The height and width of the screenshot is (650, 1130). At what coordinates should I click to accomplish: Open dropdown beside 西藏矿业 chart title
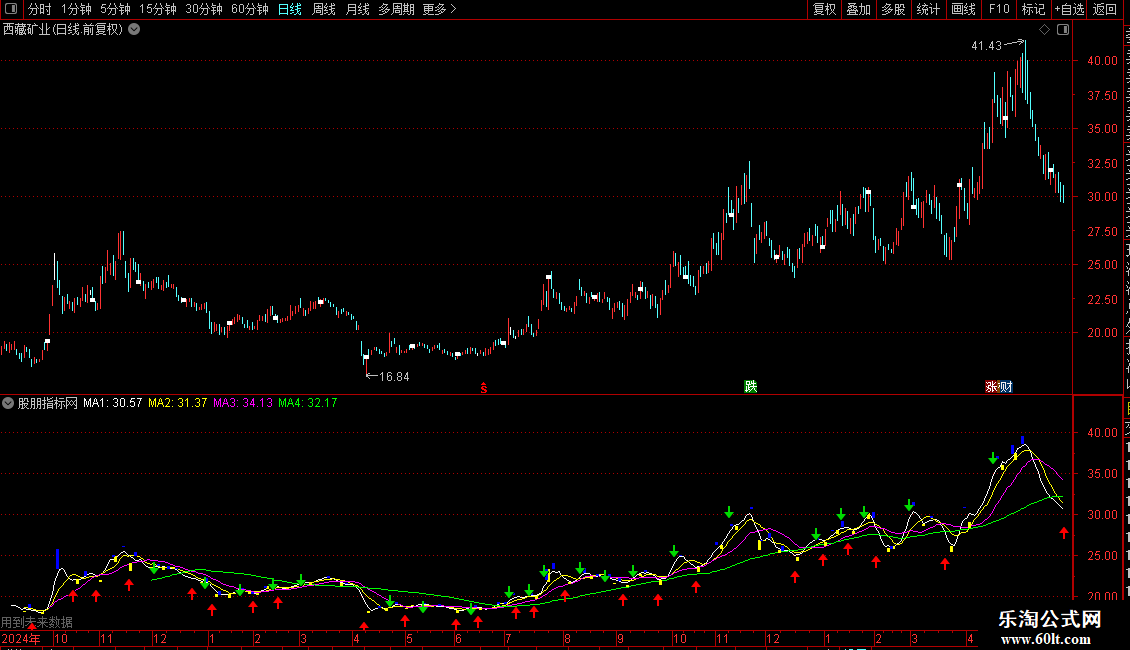pos(134,30)
